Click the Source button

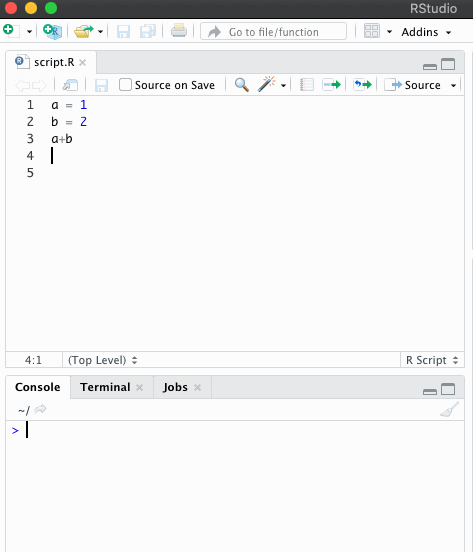point(412,85)
